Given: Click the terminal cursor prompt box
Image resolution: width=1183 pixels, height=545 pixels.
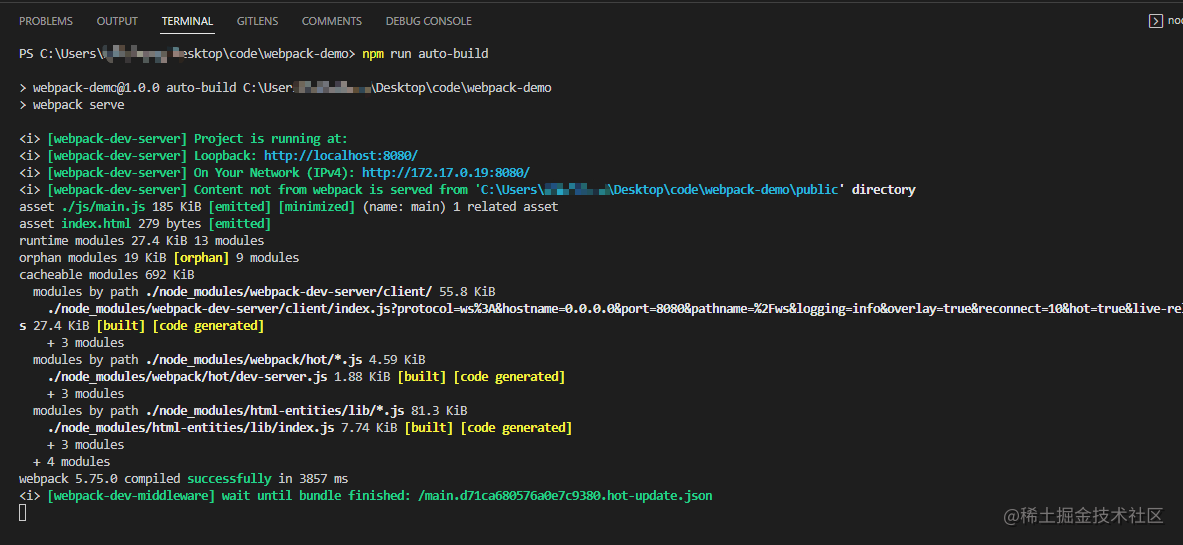Looking at the screenshot, I should (x=23, y=513).
